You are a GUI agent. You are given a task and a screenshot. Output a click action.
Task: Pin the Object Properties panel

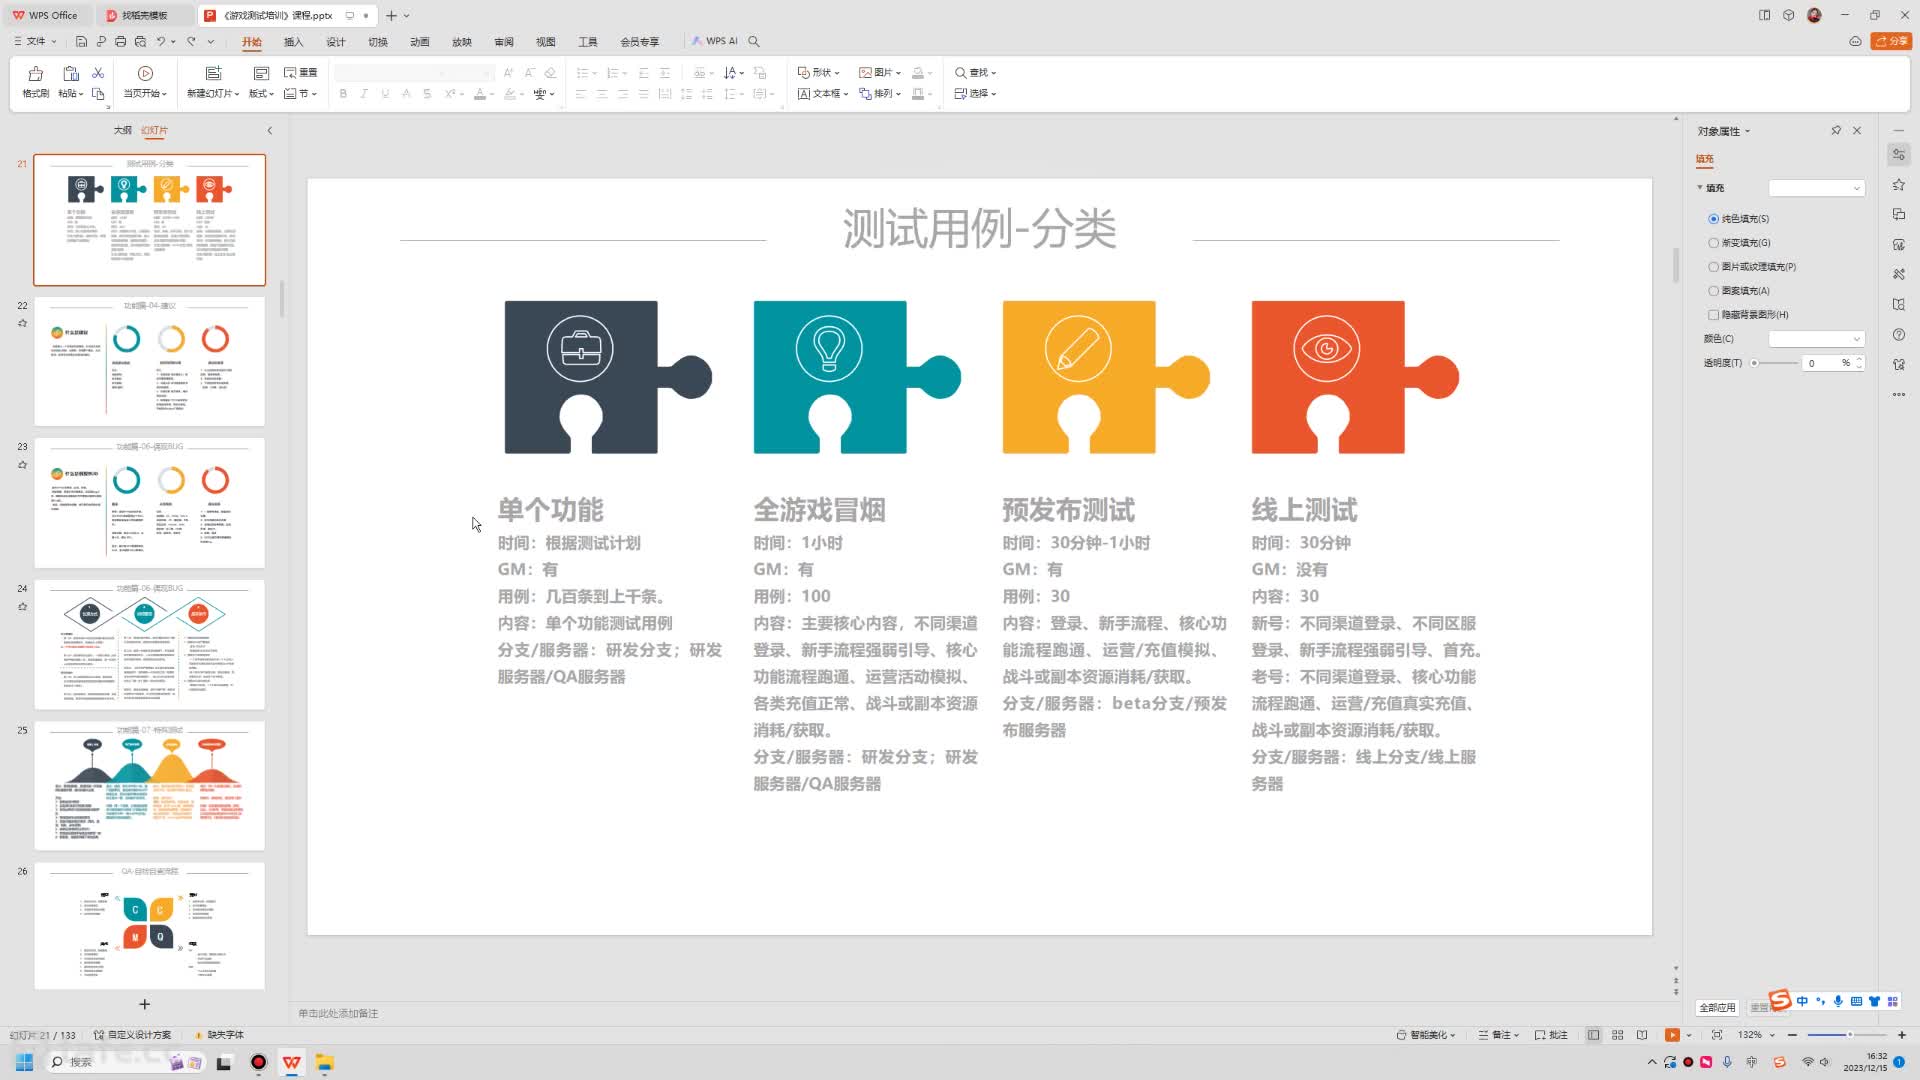point(1836,131)
